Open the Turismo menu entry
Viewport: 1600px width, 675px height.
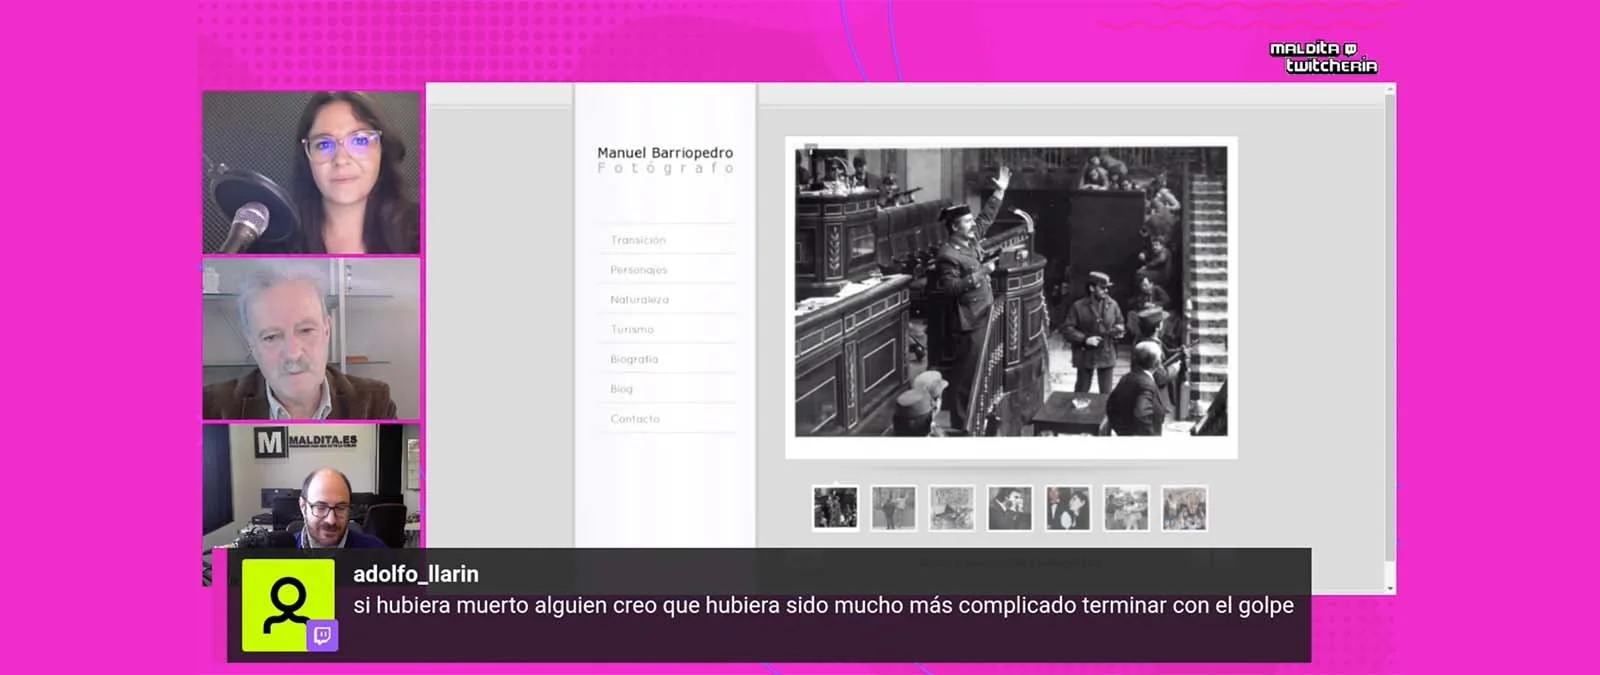(x=632, y=329)
